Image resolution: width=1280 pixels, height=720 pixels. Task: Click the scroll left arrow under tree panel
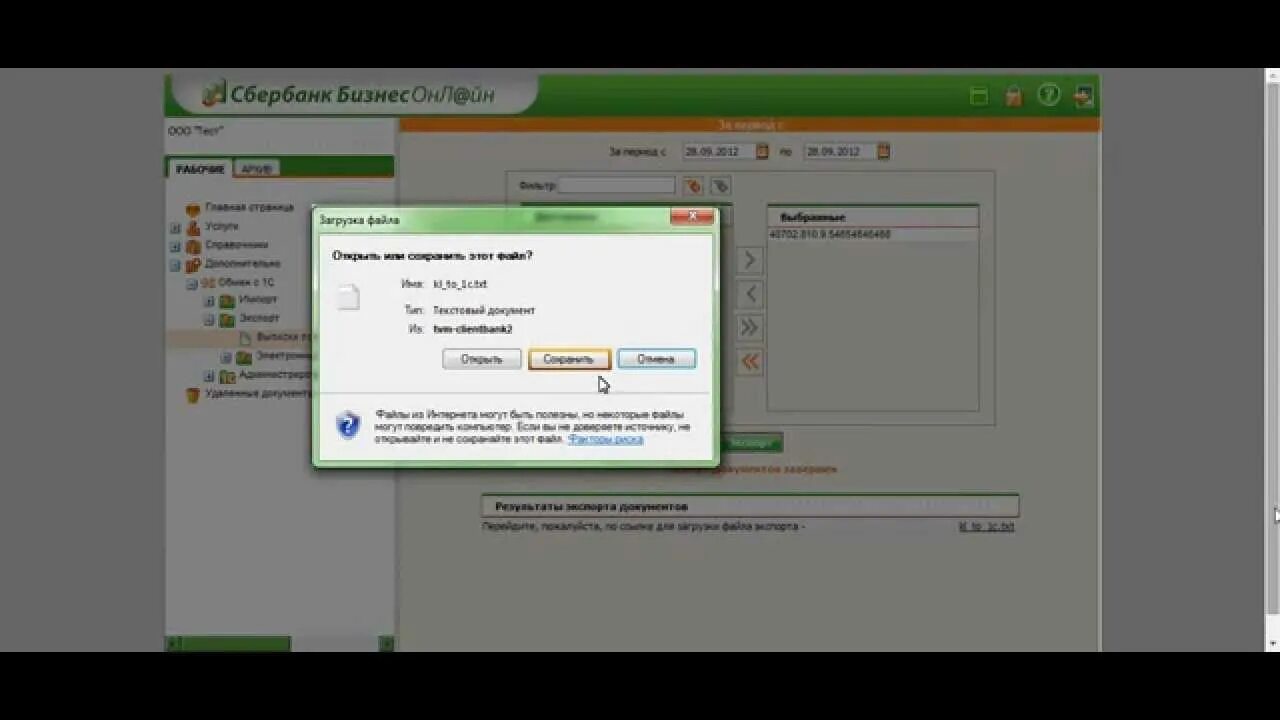pos(173,643)
